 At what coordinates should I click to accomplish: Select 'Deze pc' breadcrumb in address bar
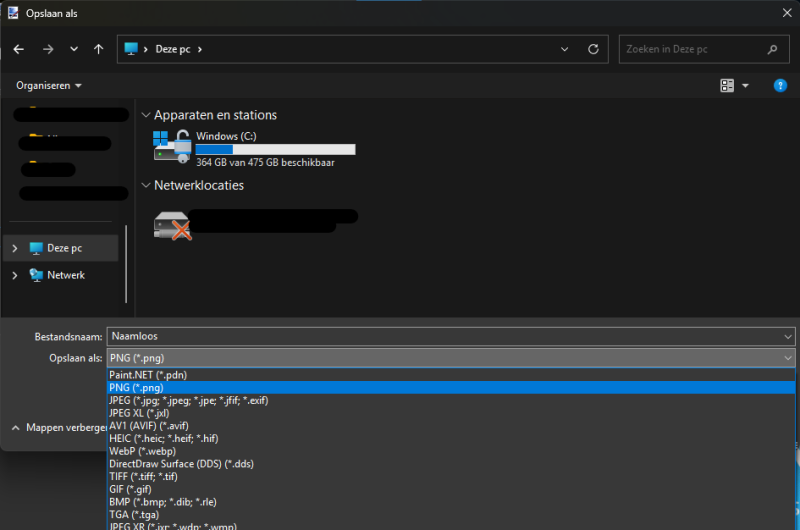tap(172, 49)
